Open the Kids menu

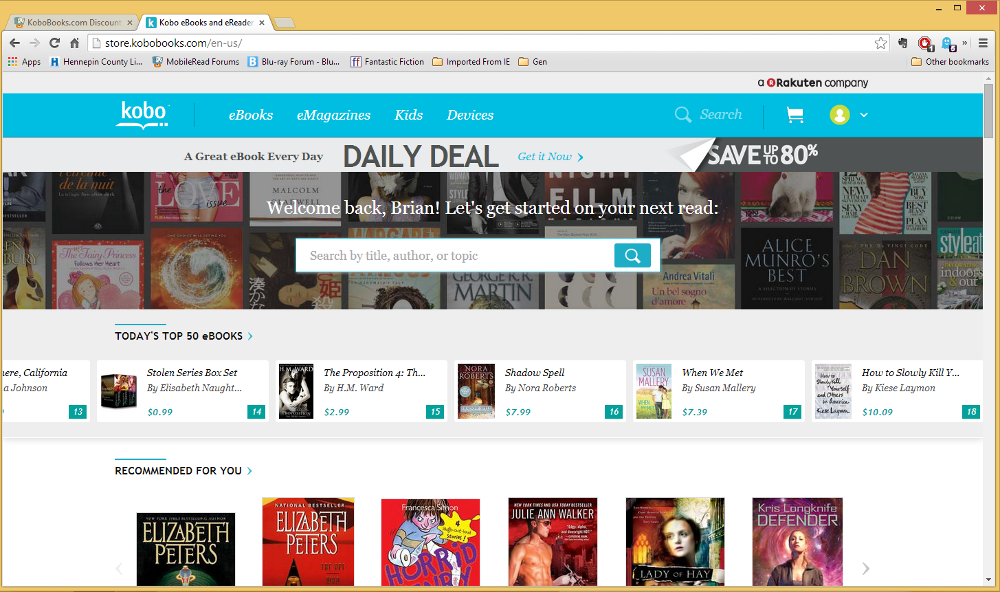(409, 115)
